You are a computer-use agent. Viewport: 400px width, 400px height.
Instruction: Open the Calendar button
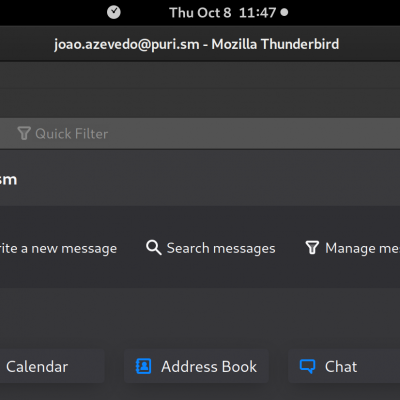[x=52, y=366]
